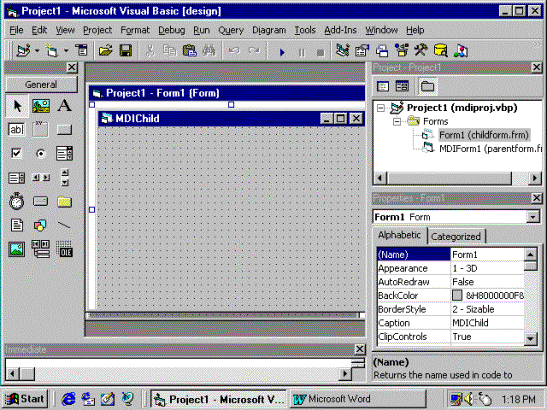The height and width of the screenshot is (410, 547).
Task: Start the program with the Run arrow
Action: click(282, 52)
